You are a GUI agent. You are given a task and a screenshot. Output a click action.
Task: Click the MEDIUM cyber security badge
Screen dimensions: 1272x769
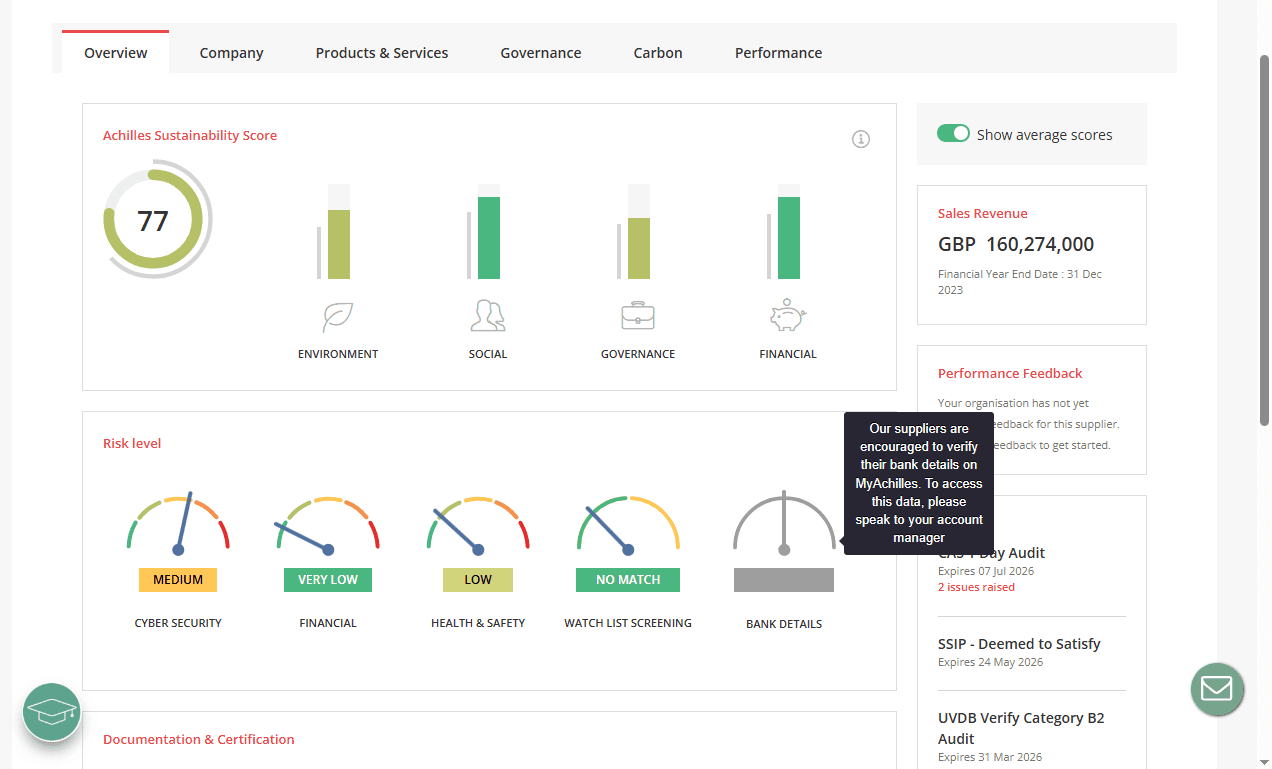178,580
